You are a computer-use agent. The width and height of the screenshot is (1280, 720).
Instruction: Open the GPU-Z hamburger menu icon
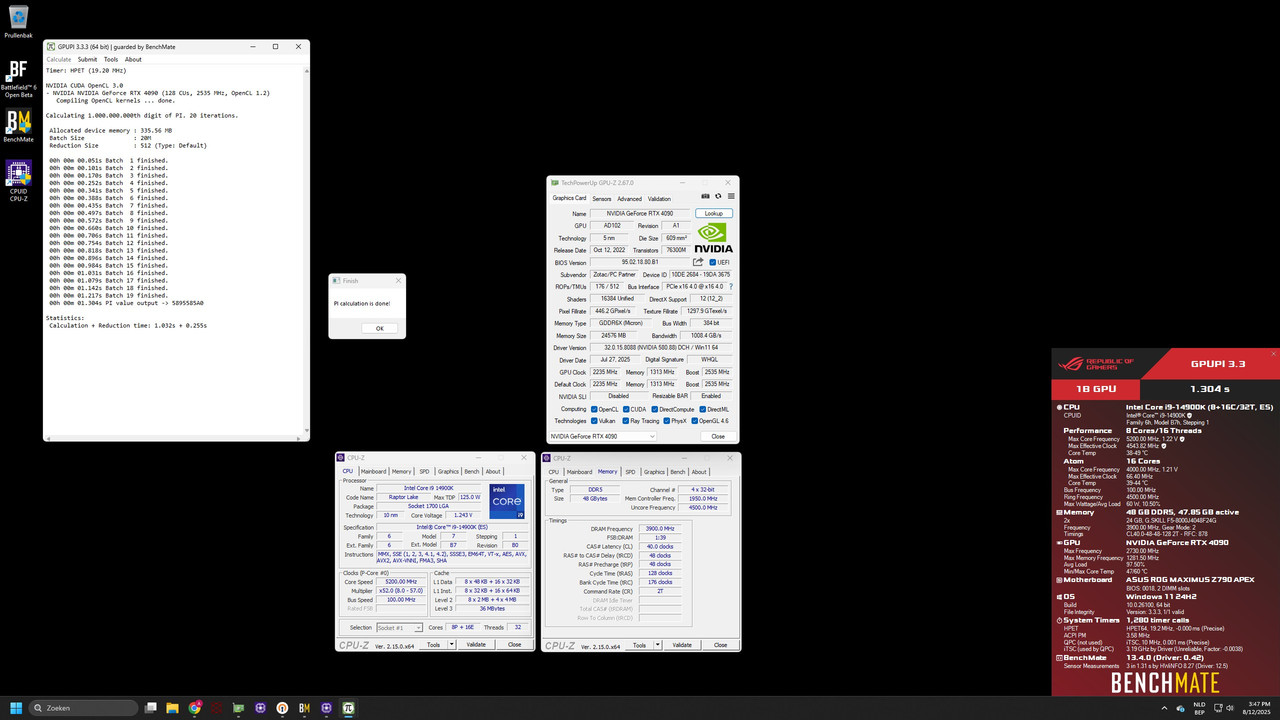coord(730,196)
